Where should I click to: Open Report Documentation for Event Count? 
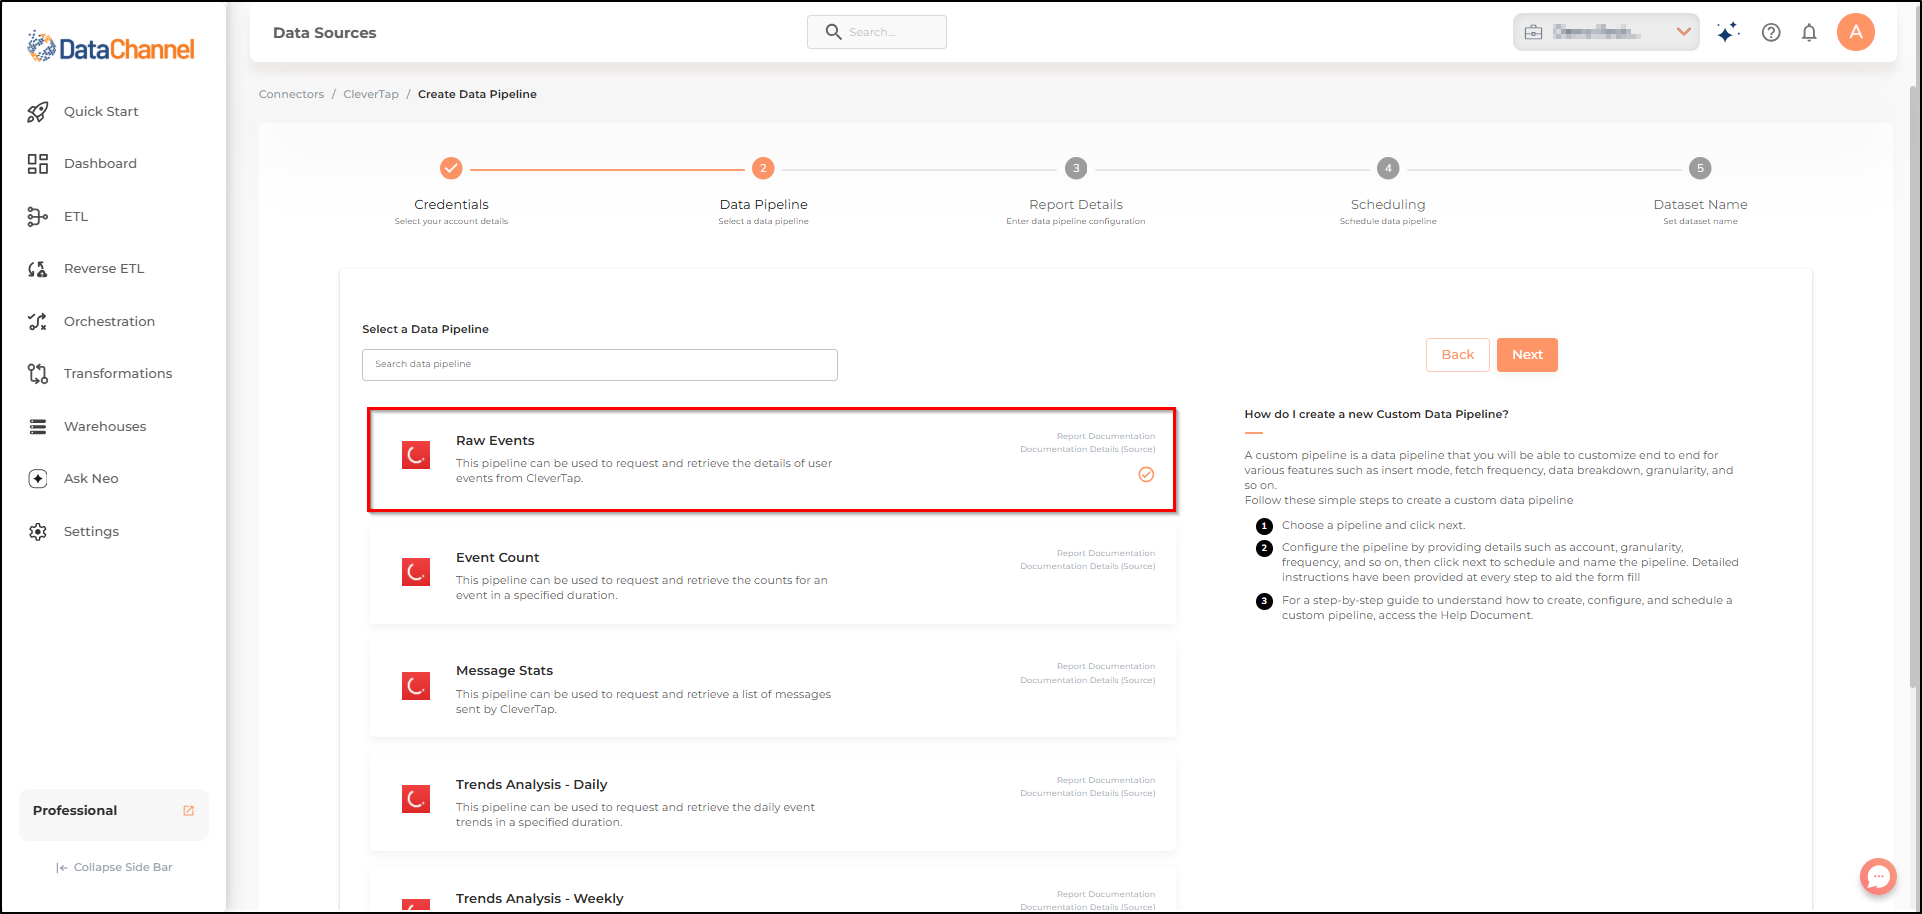coord(1105,553)
